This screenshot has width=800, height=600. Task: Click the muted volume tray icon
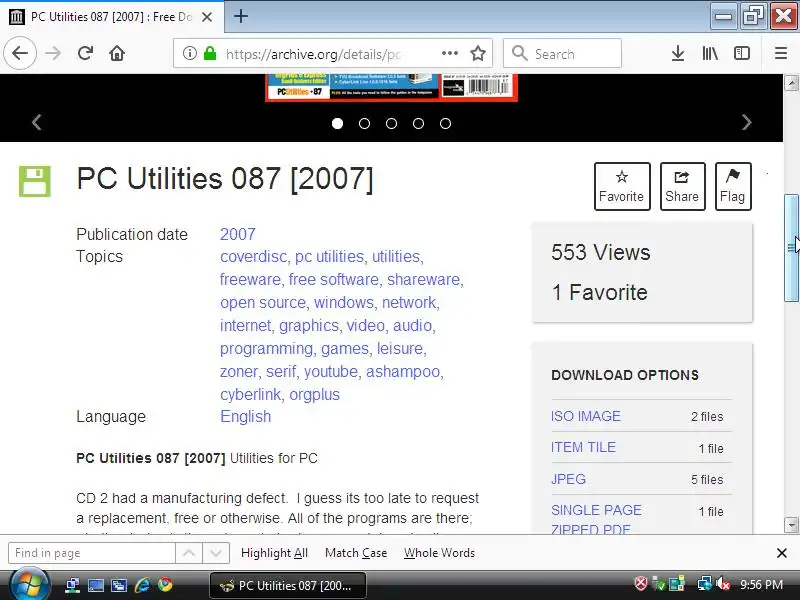pyautogui.click(x=723, y=584)
